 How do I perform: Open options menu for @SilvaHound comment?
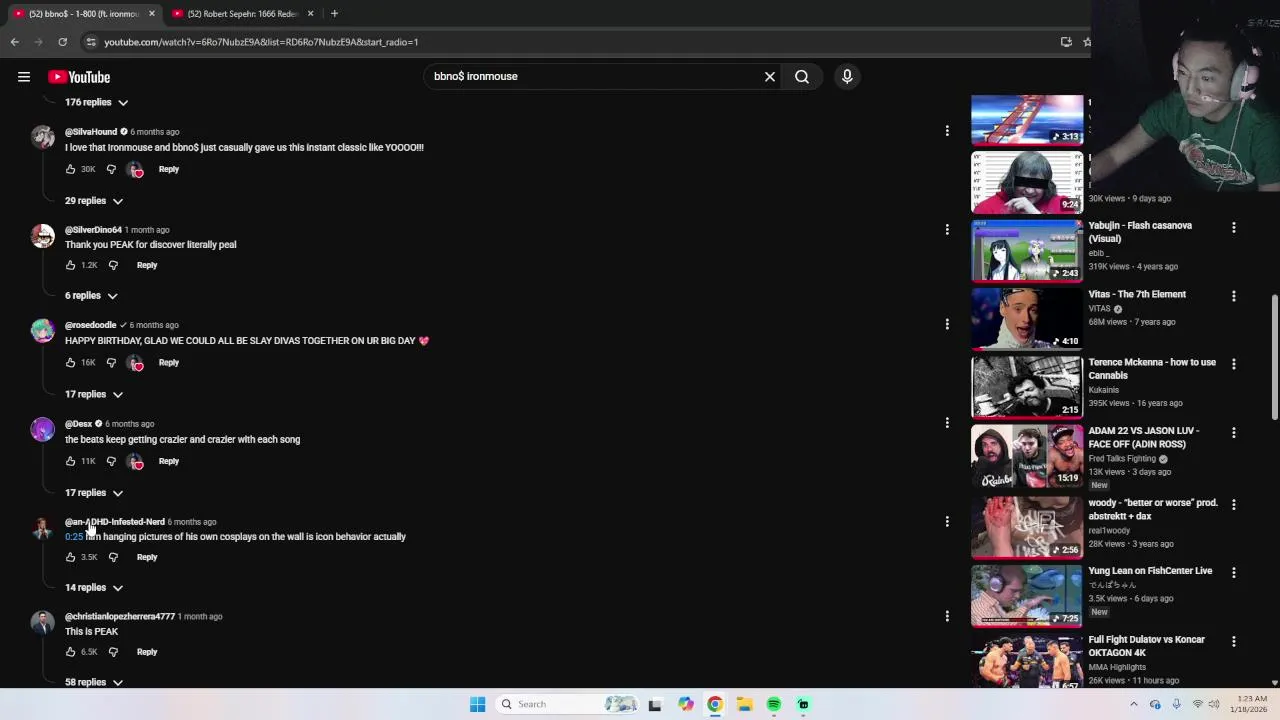click(947, 131)
